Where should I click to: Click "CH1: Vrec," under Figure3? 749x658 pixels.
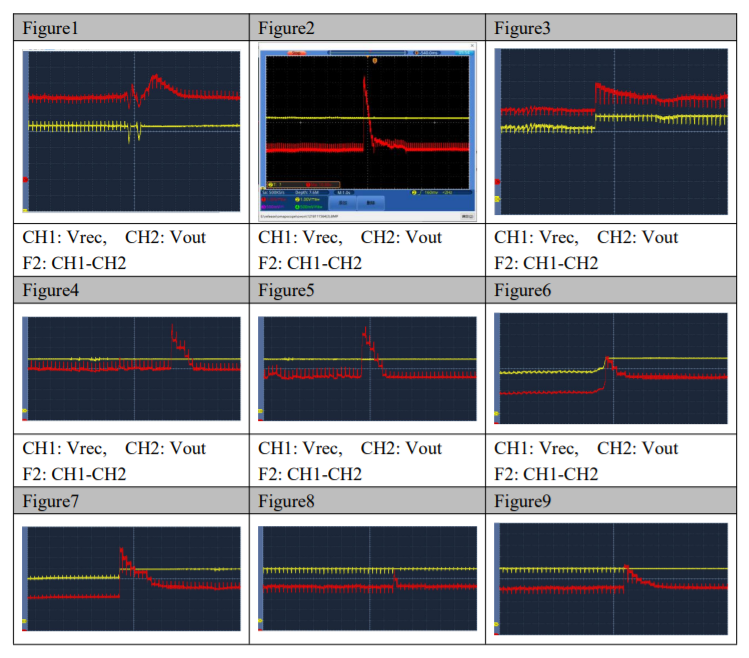pos(536,237)
